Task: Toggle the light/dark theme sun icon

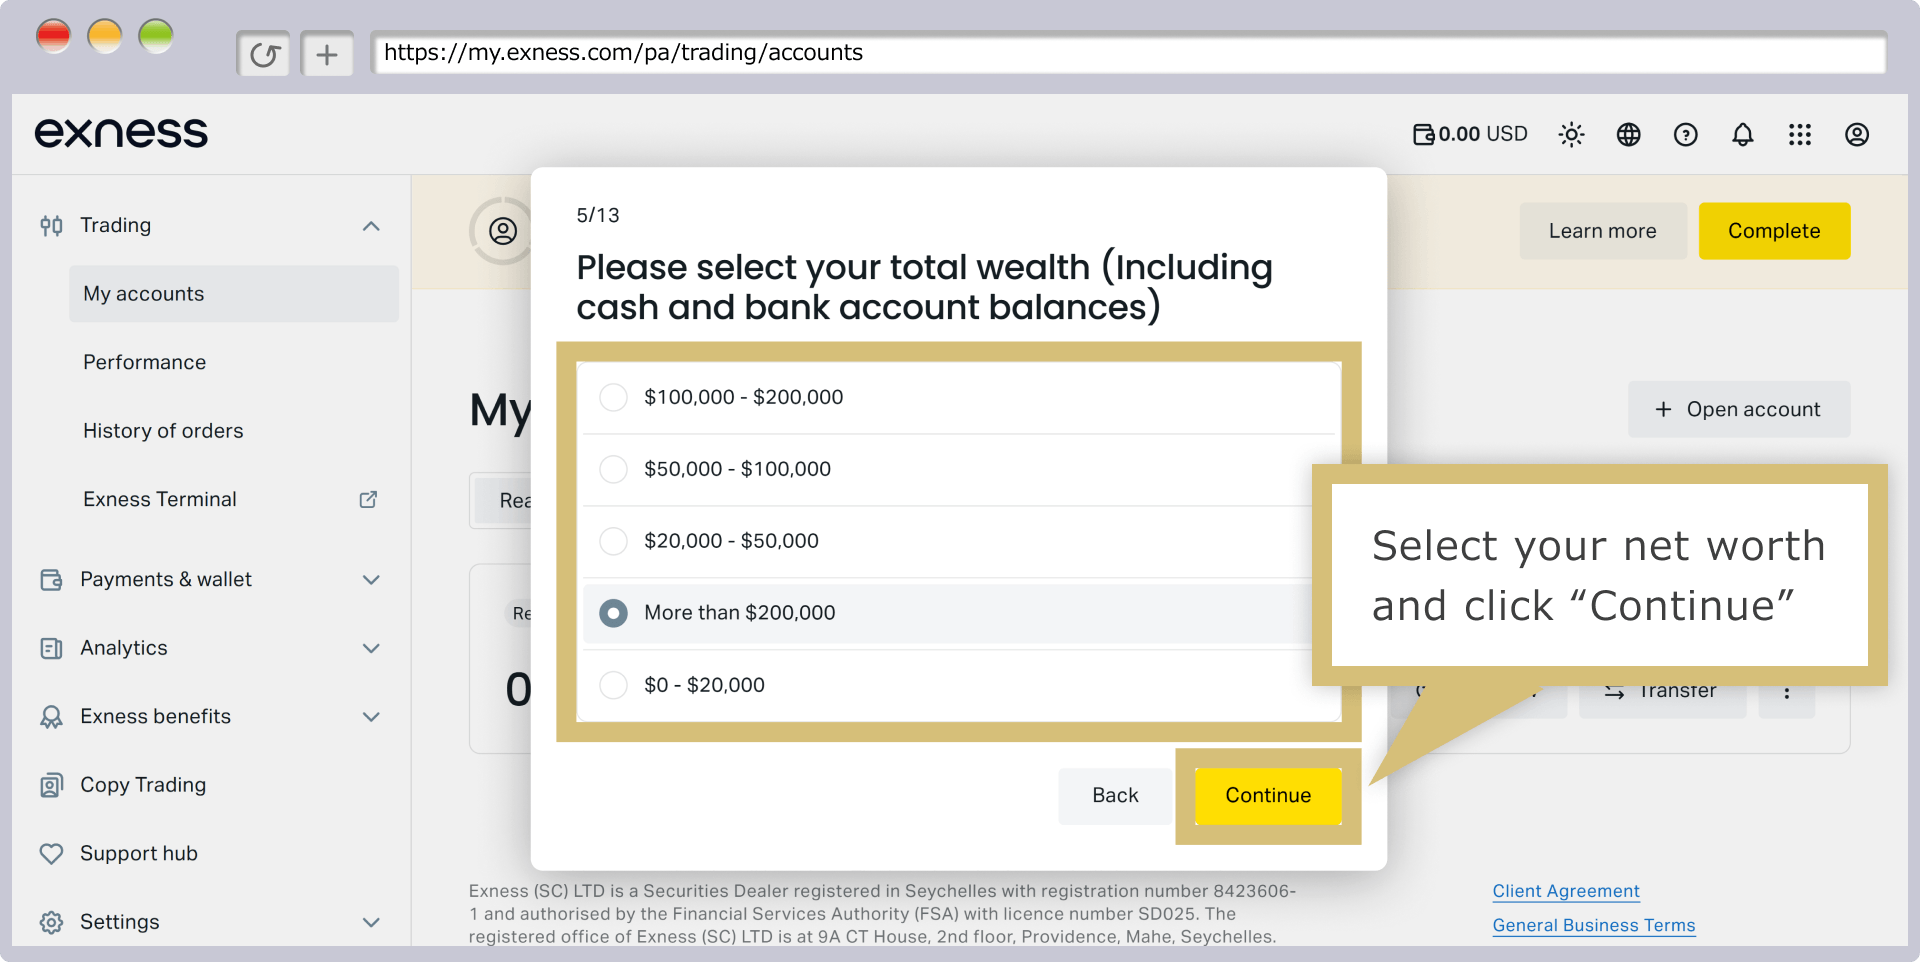Action: click(1571, 134)
